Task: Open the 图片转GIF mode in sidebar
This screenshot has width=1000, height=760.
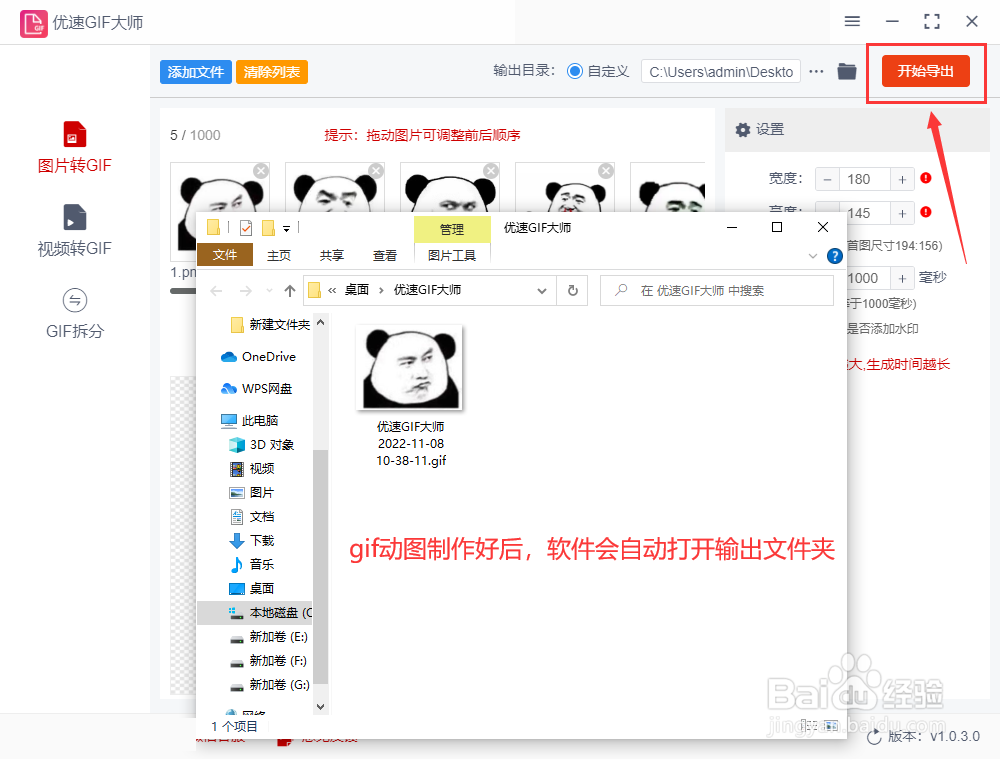Action: pyautogui.click(x=74, y=148)
